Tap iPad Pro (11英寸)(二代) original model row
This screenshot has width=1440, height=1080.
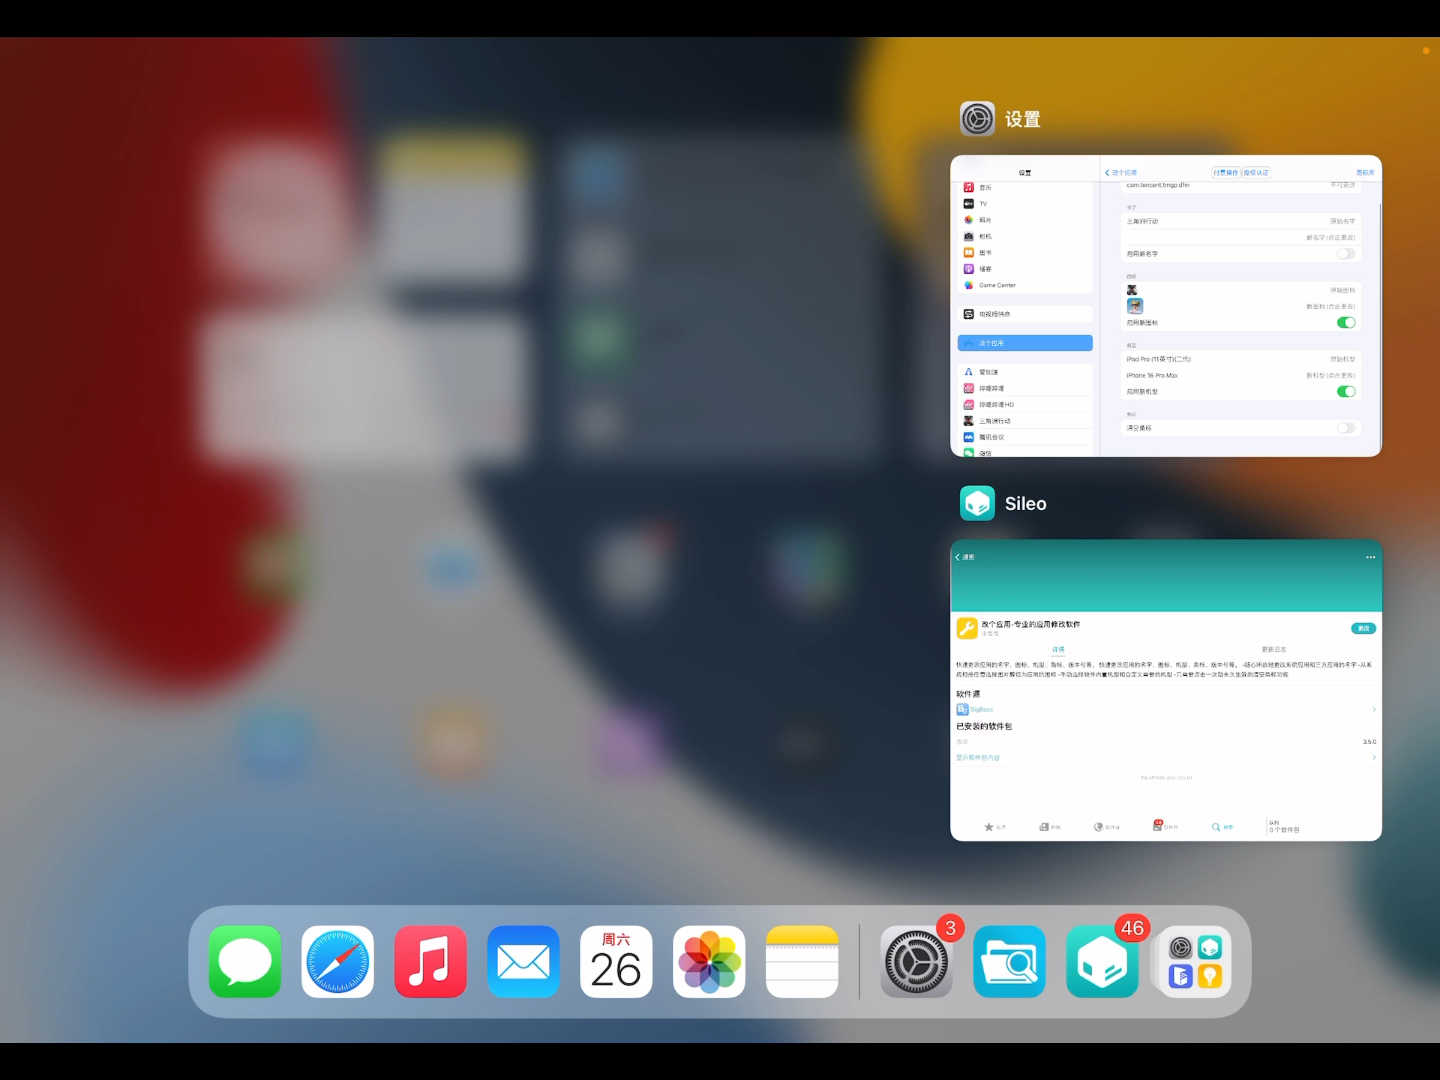coord(1241,359)
